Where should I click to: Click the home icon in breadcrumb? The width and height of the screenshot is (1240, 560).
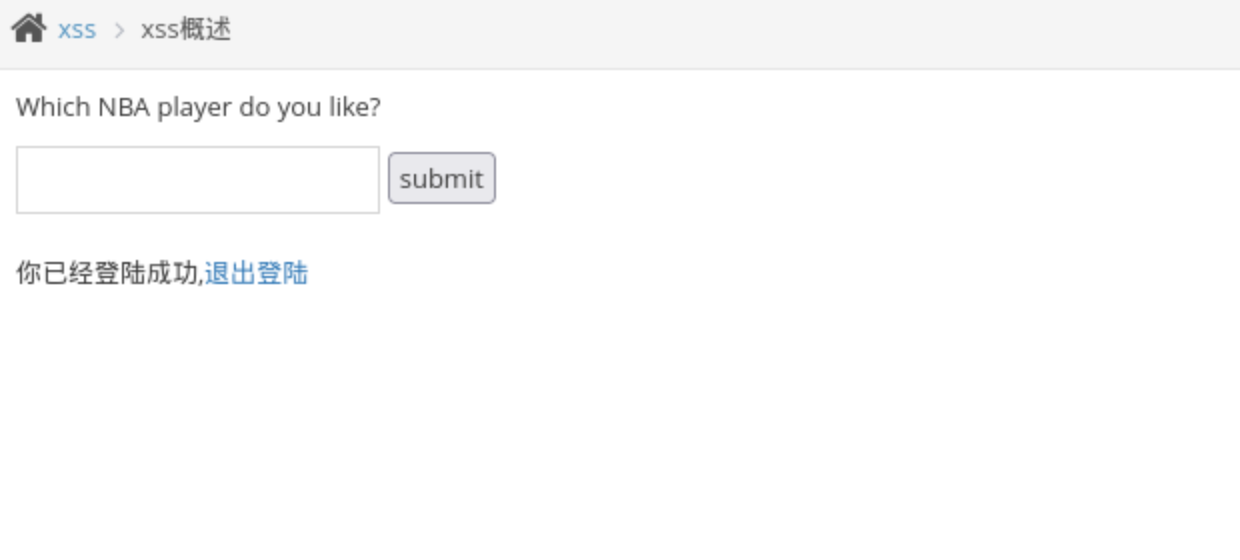click(28, 29)
